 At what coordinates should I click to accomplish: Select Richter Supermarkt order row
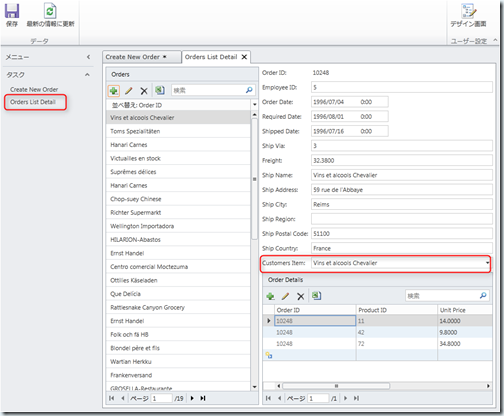click(178, 213)
